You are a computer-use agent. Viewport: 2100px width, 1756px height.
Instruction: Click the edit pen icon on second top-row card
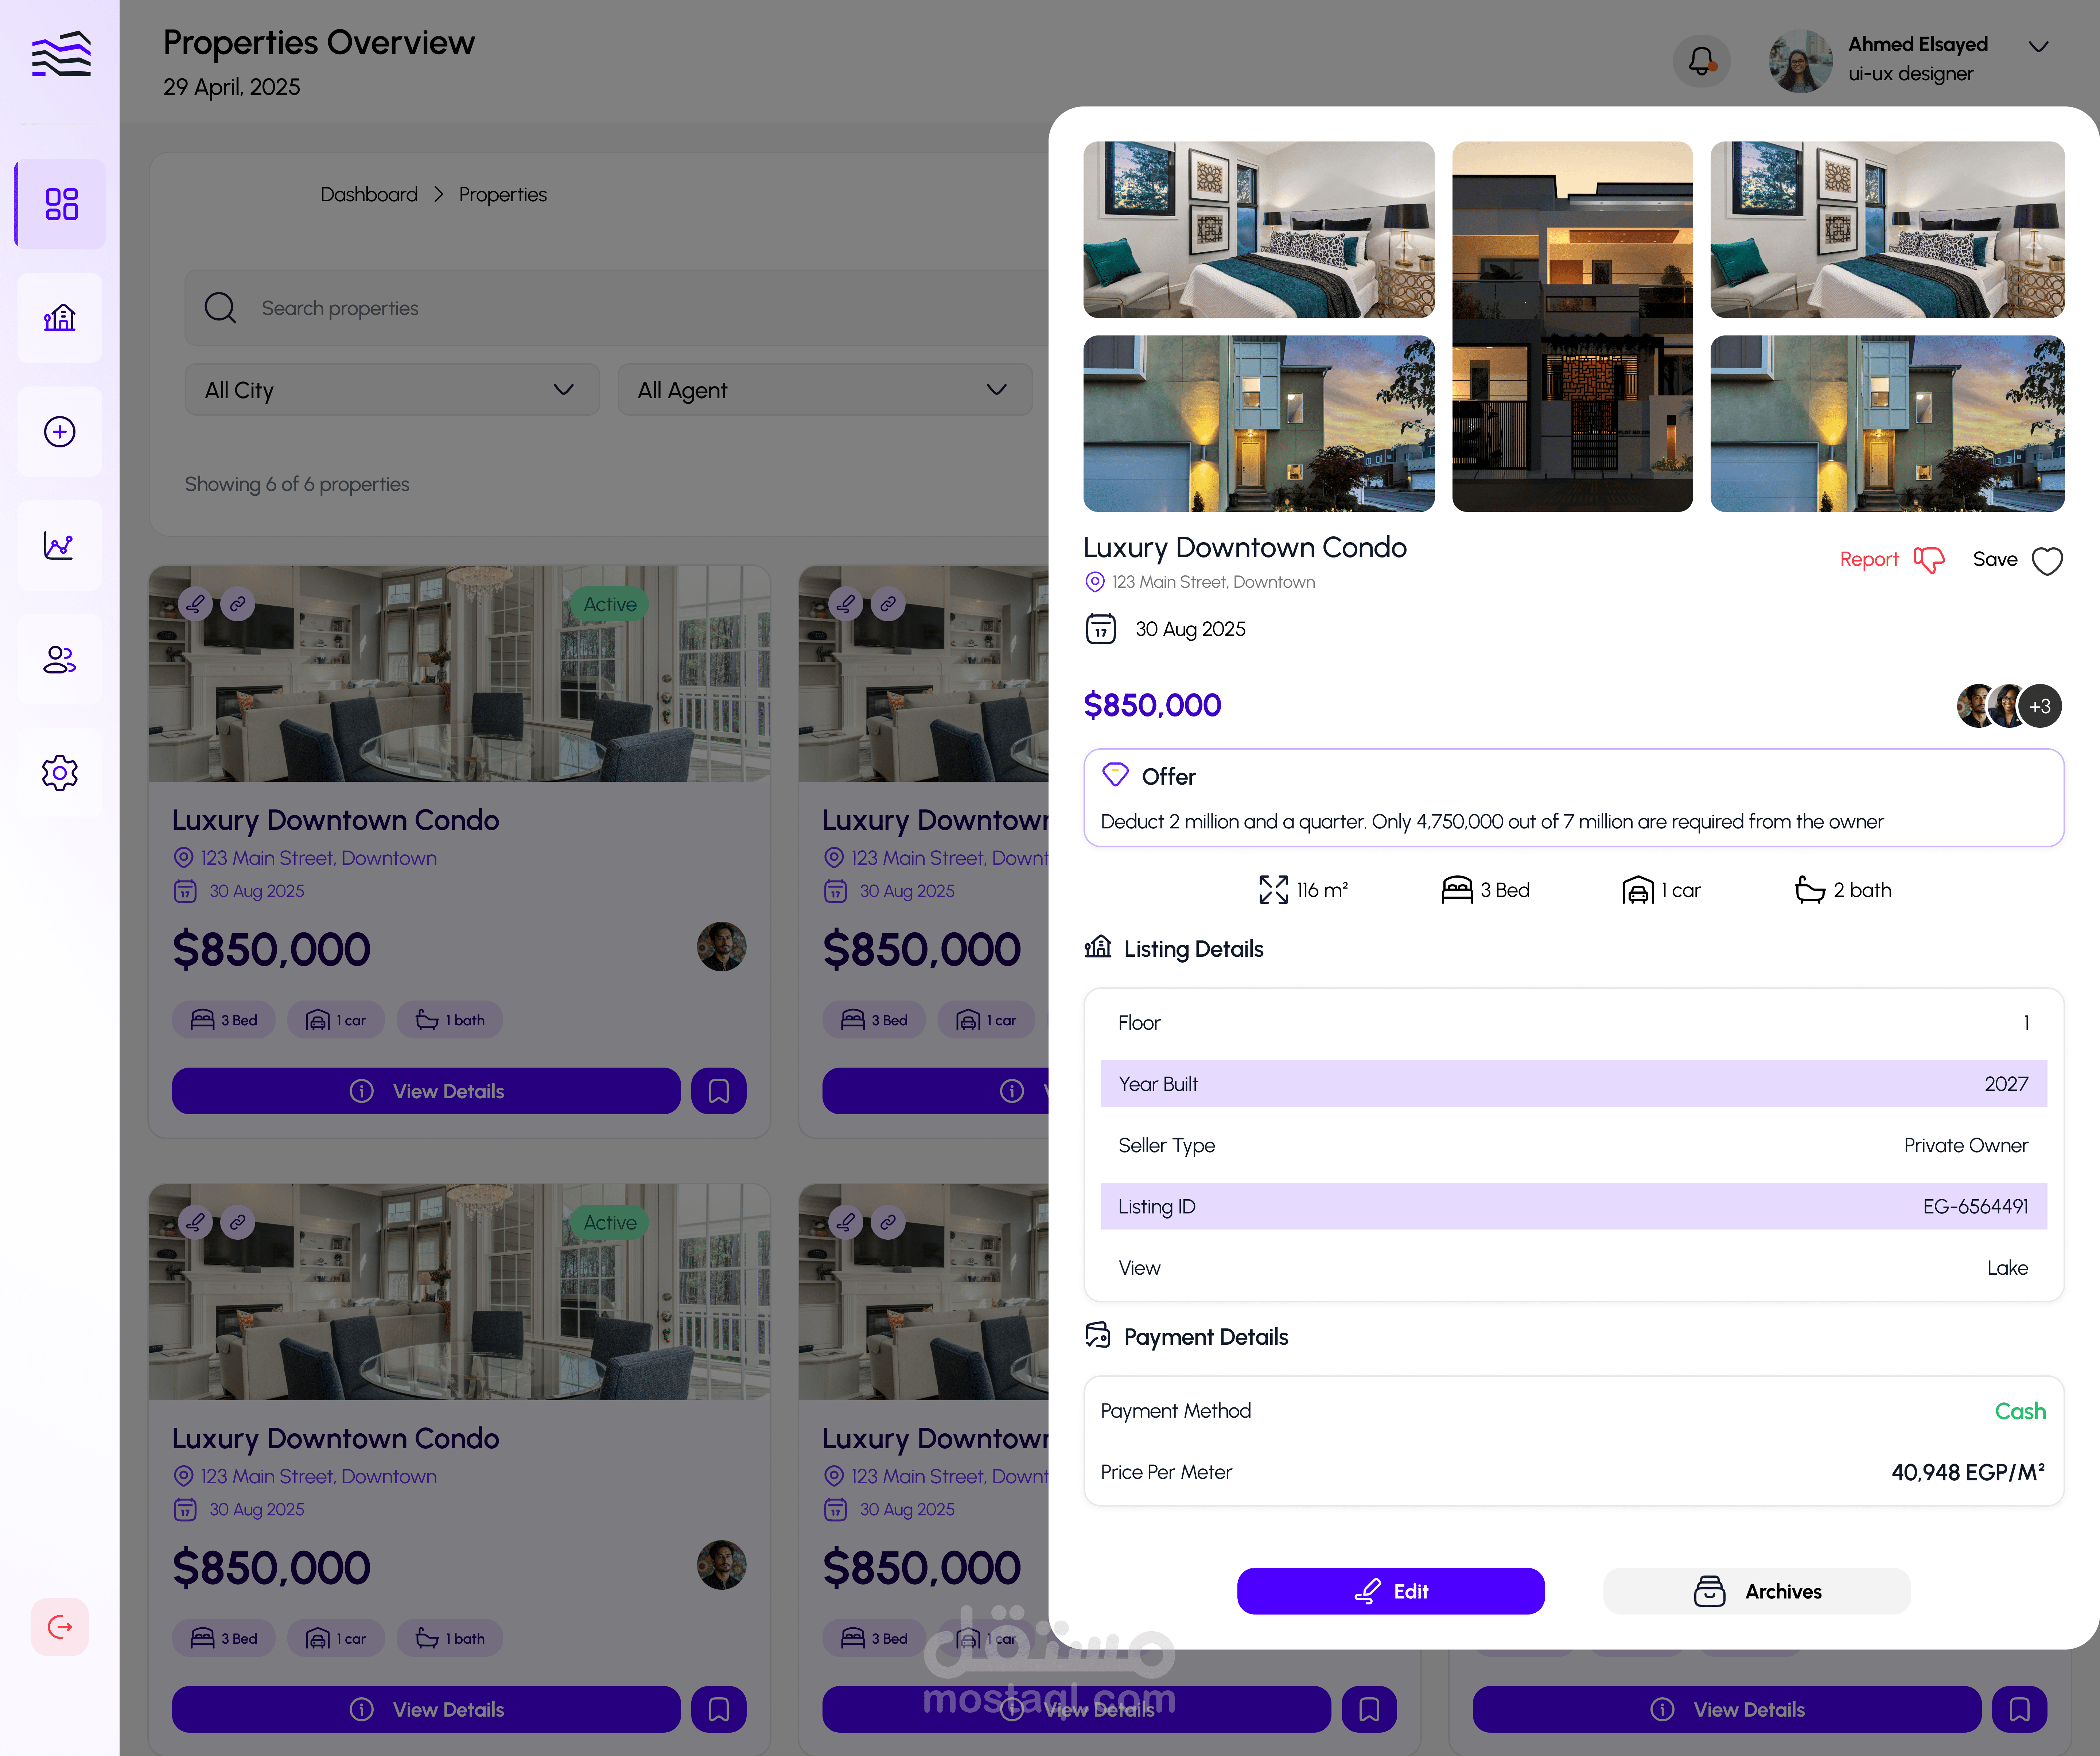846,604
